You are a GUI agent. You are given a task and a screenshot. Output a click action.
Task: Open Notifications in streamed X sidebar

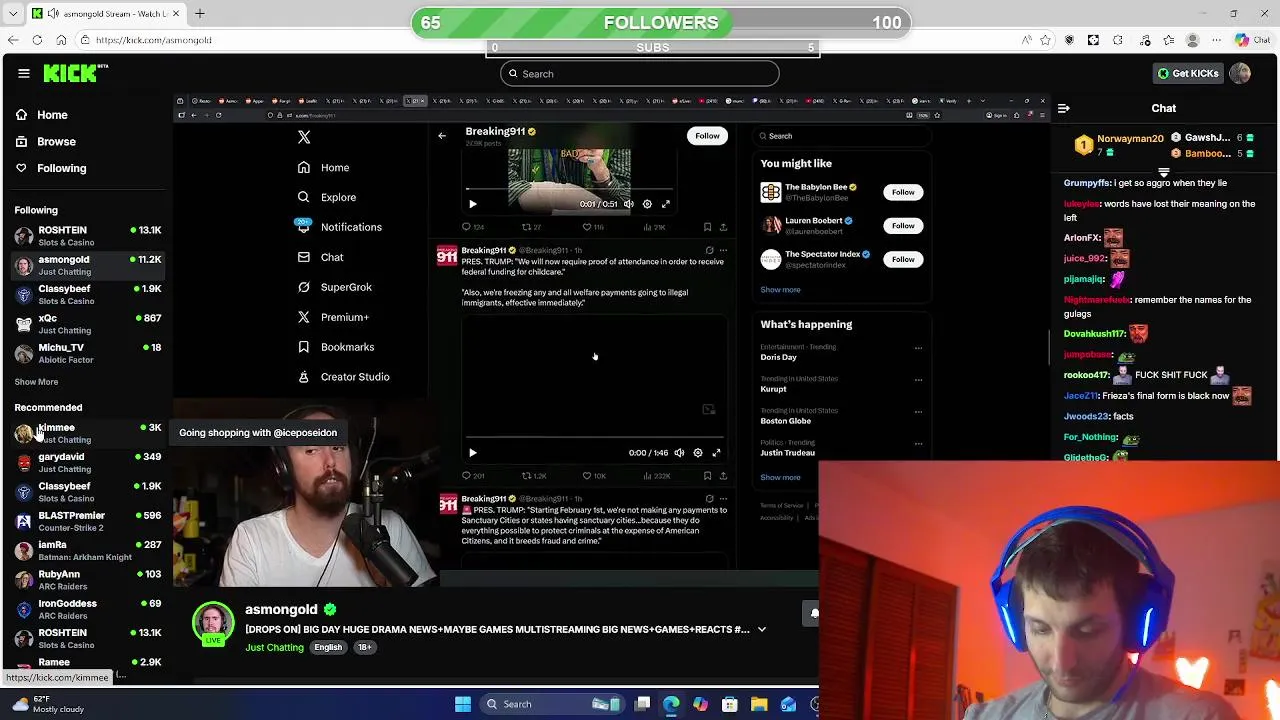[x=340, y=227]
